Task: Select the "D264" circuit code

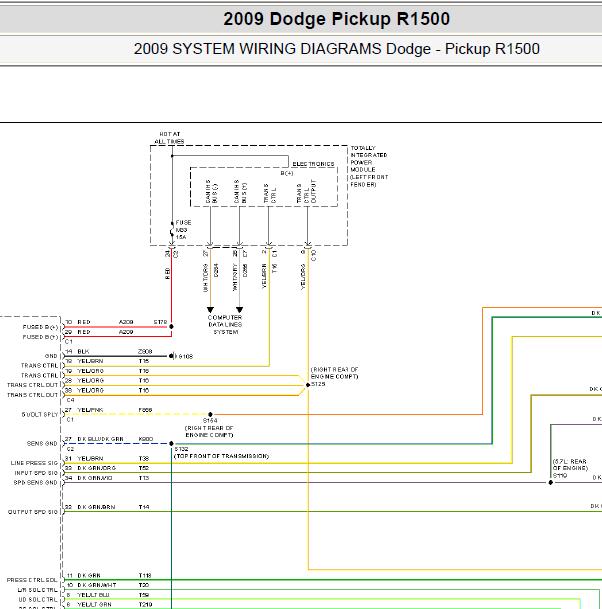Action: 216,270
